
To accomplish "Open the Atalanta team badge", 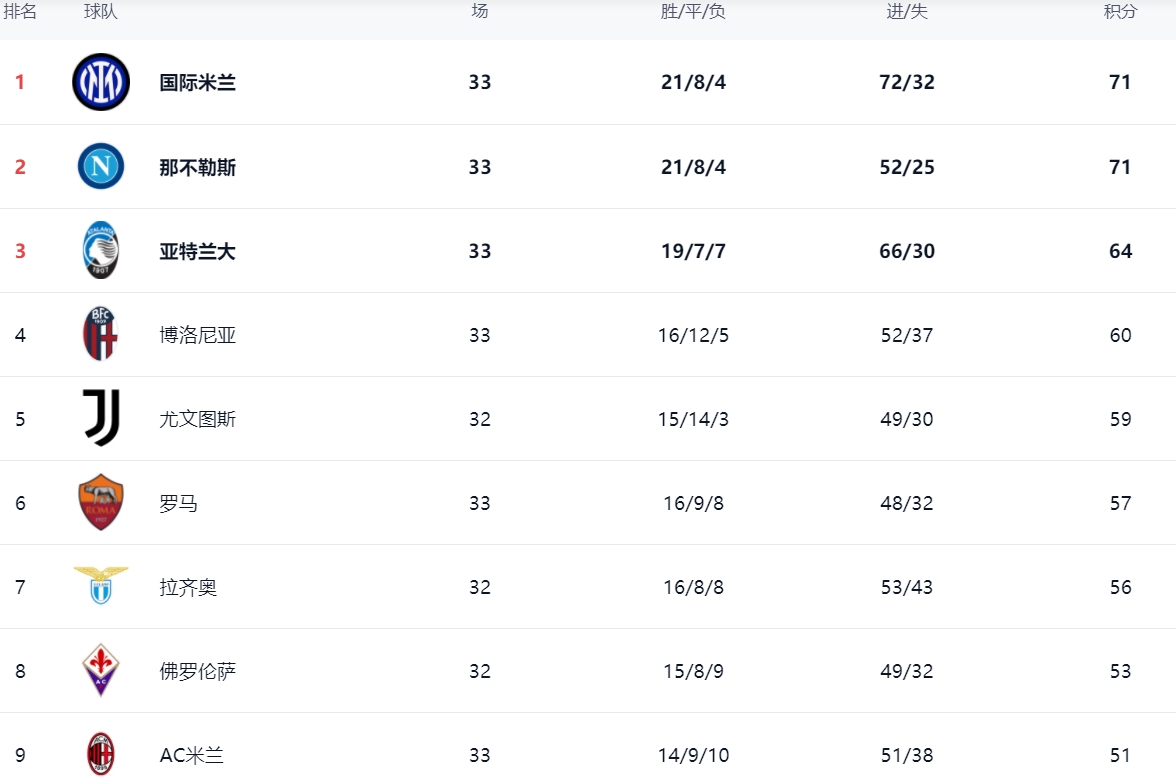I will 101,250.
